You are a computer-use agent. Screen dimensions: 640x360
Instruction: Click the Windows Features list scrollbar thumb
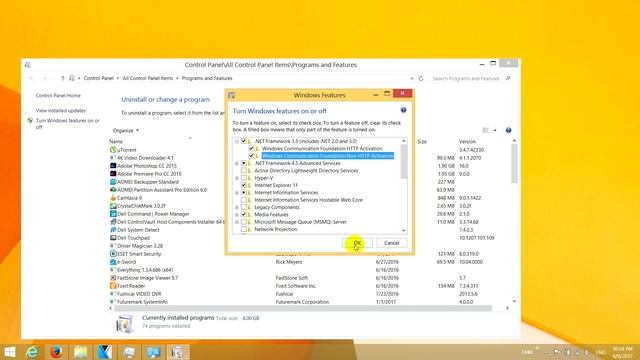click(404, 162)
